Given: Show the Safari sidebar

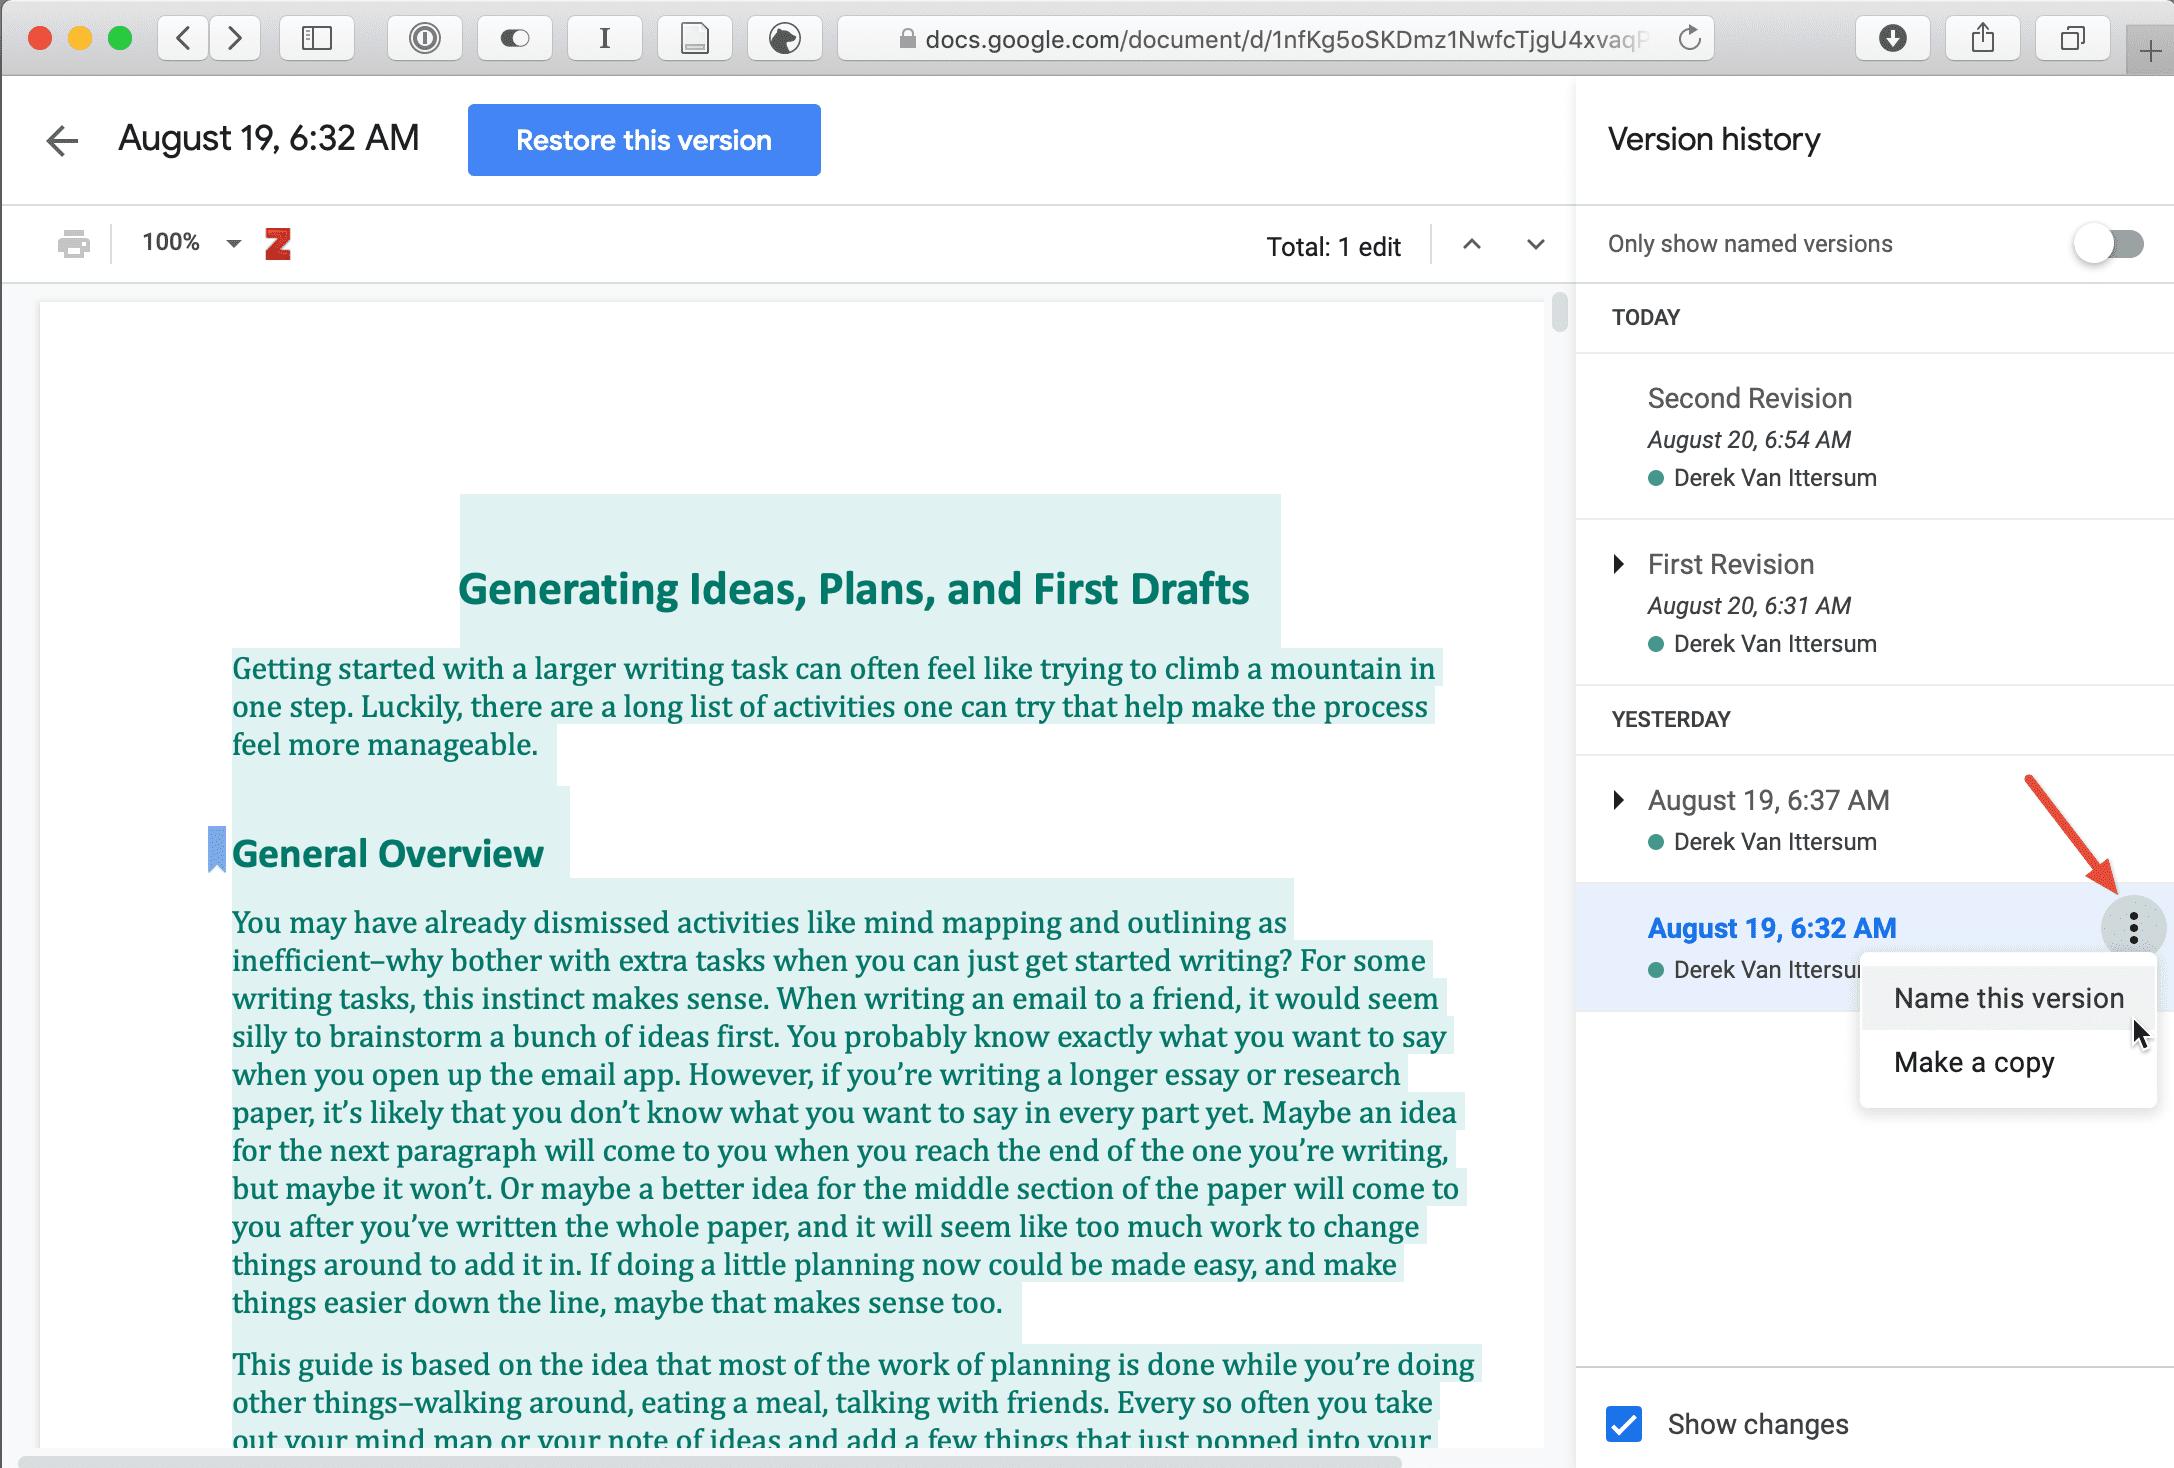Looking at the screenshot, I should pos(317,39).
